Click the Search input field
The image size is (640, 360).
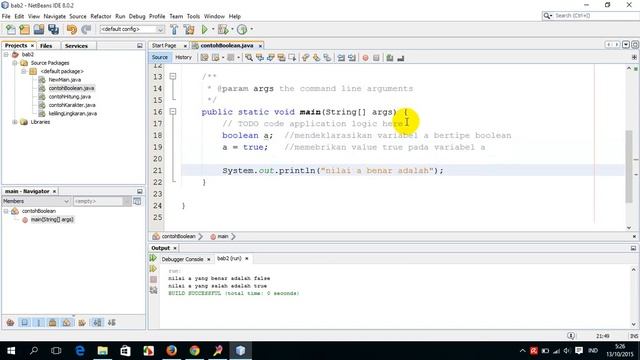[595, 16]
